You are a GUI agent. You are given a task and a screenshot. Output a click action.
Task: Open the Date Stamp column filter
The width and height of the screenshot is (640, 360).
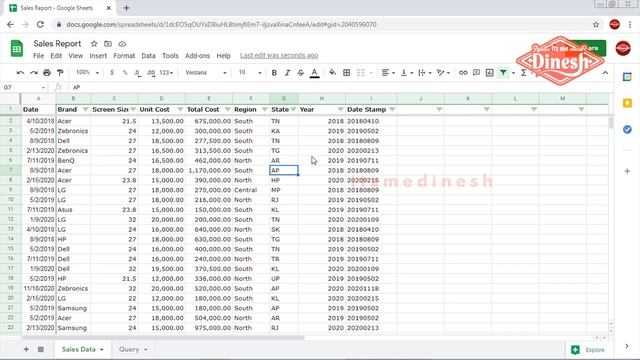point(392,109)
